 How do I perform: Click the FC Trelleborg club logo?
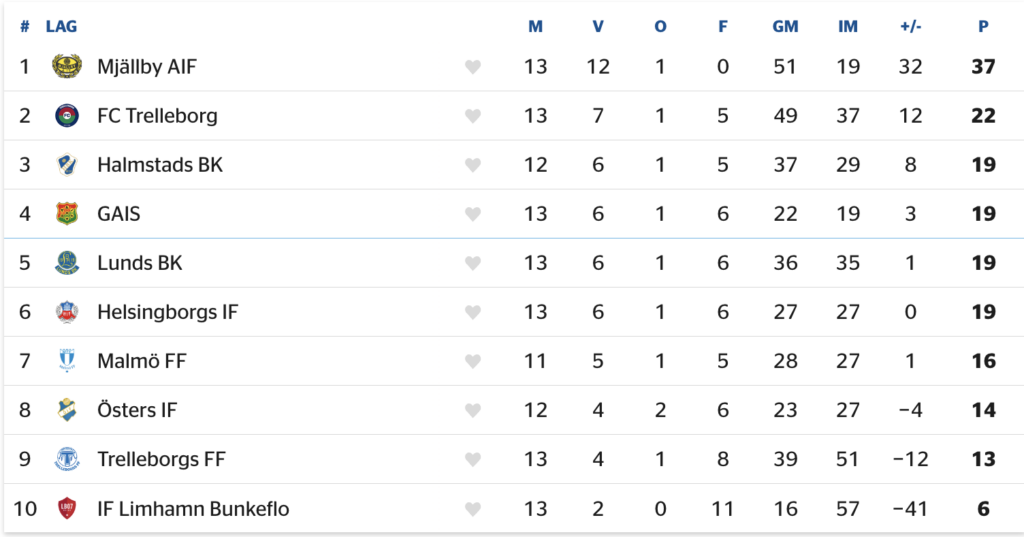point(66,116)
